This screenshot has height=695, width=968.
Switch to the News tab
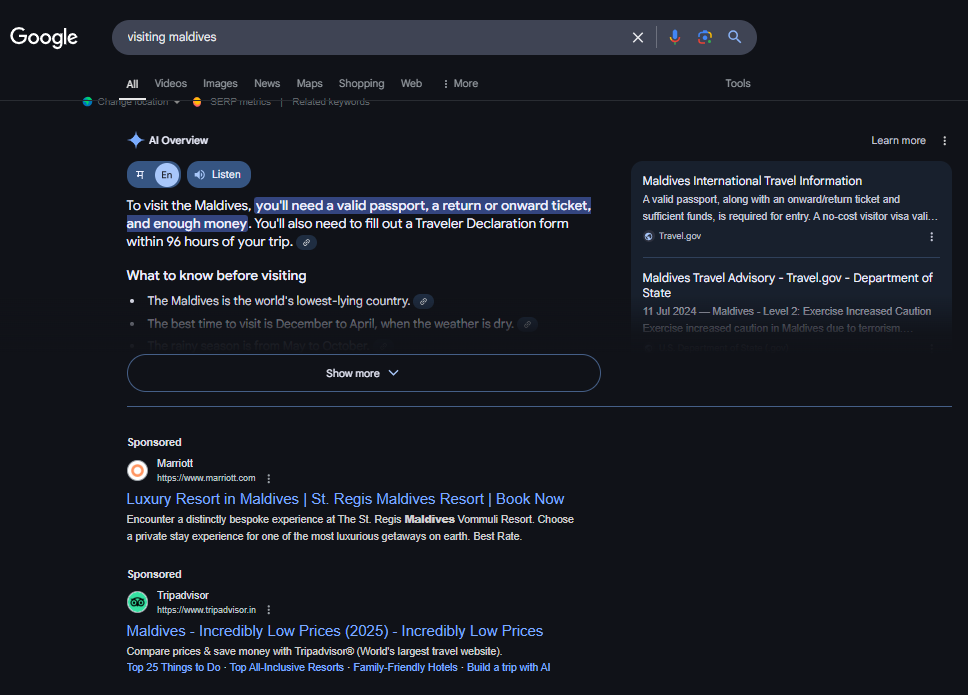pyautogui.click(x=267, y=83)
